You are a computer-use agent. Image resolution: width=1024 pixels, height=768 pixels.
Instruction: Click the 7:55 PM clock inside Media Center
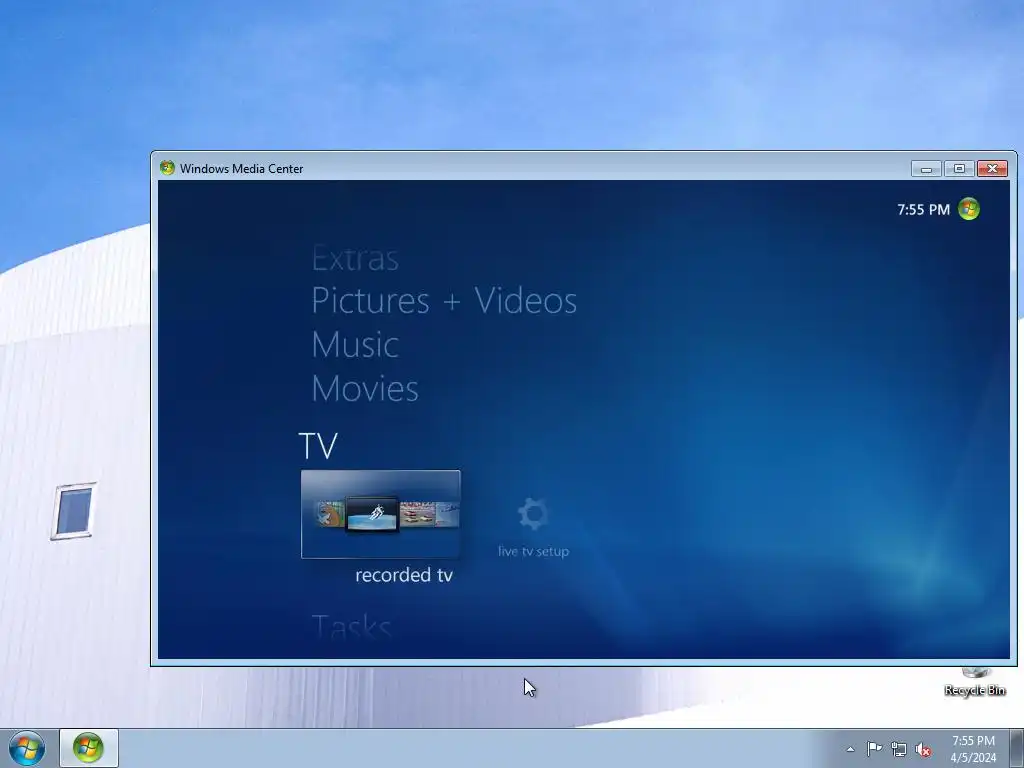click(x=923, y=210)
